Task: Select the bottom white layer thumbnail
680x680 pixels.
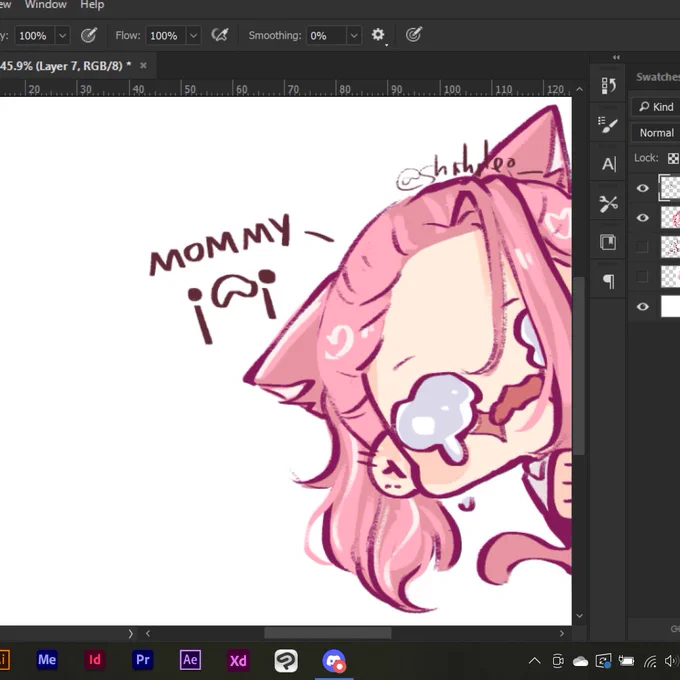Action: click(670, 306)
